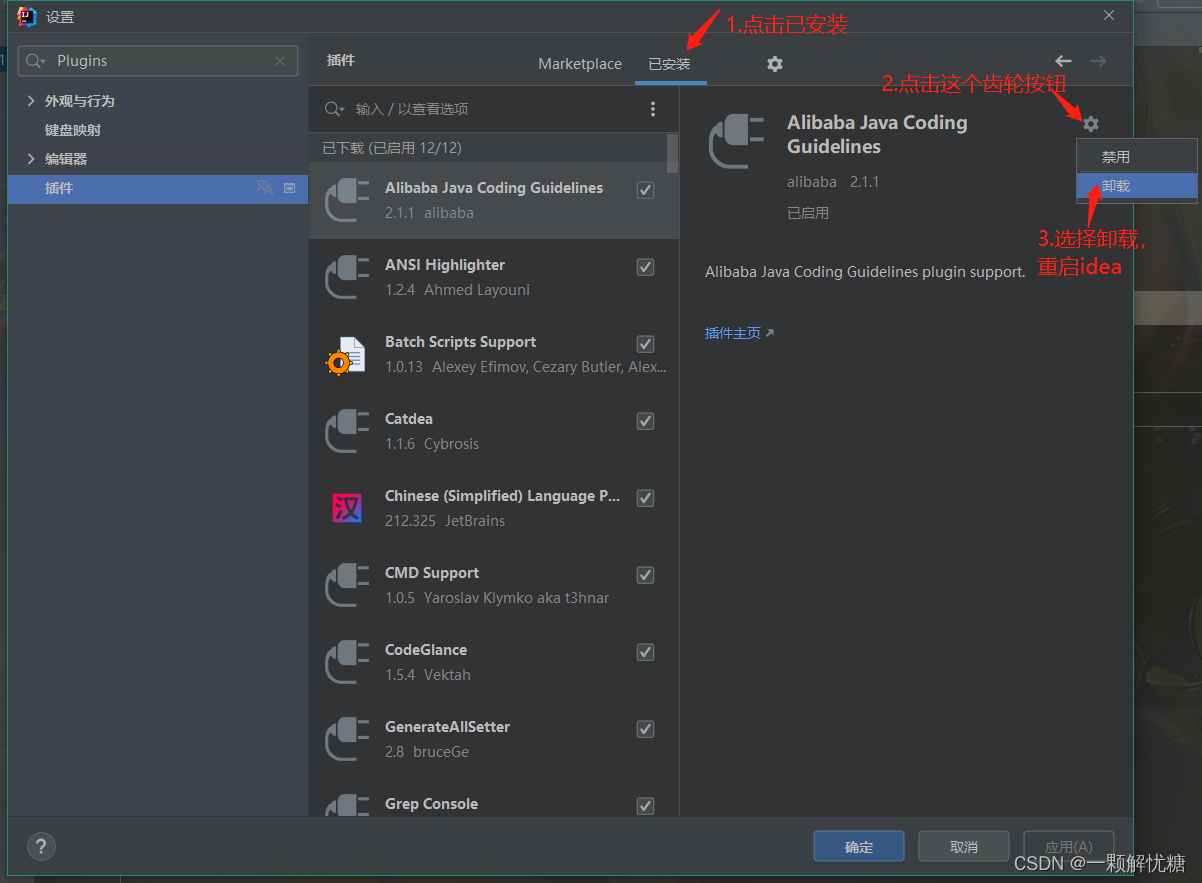Click the 取消 button

point(964,847)
